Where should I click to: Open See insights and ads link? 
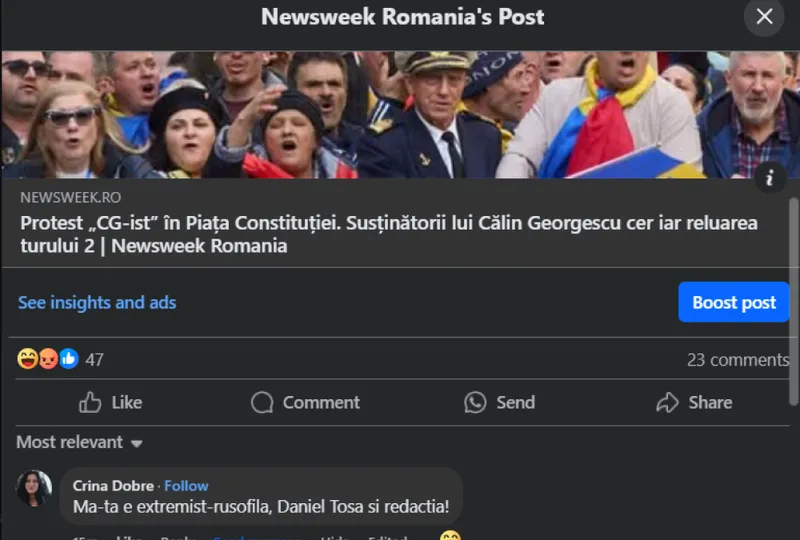click(97, 302)
